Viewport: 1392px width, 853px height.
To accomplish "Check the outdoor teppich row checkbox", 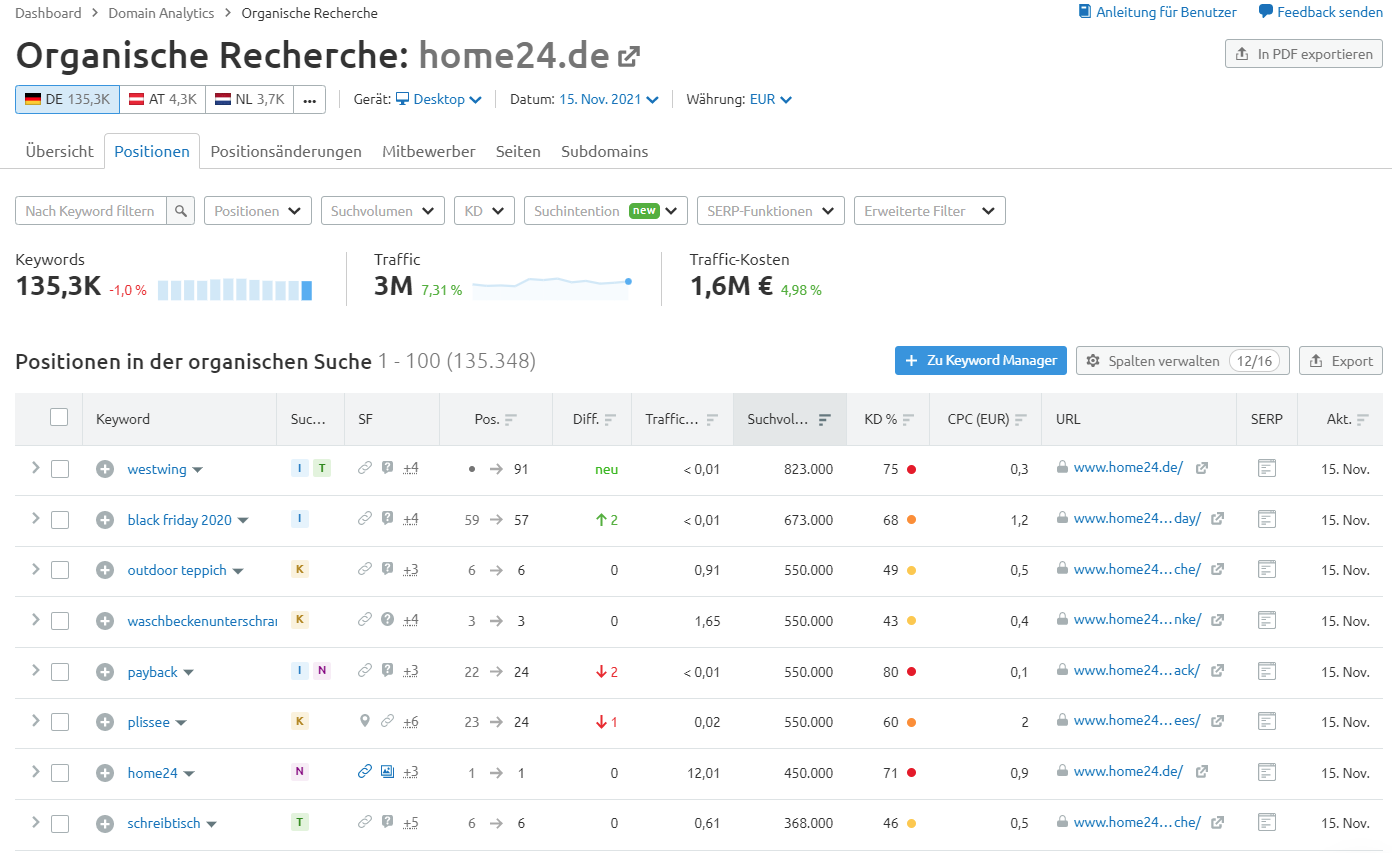I will [x=60, y=570].
